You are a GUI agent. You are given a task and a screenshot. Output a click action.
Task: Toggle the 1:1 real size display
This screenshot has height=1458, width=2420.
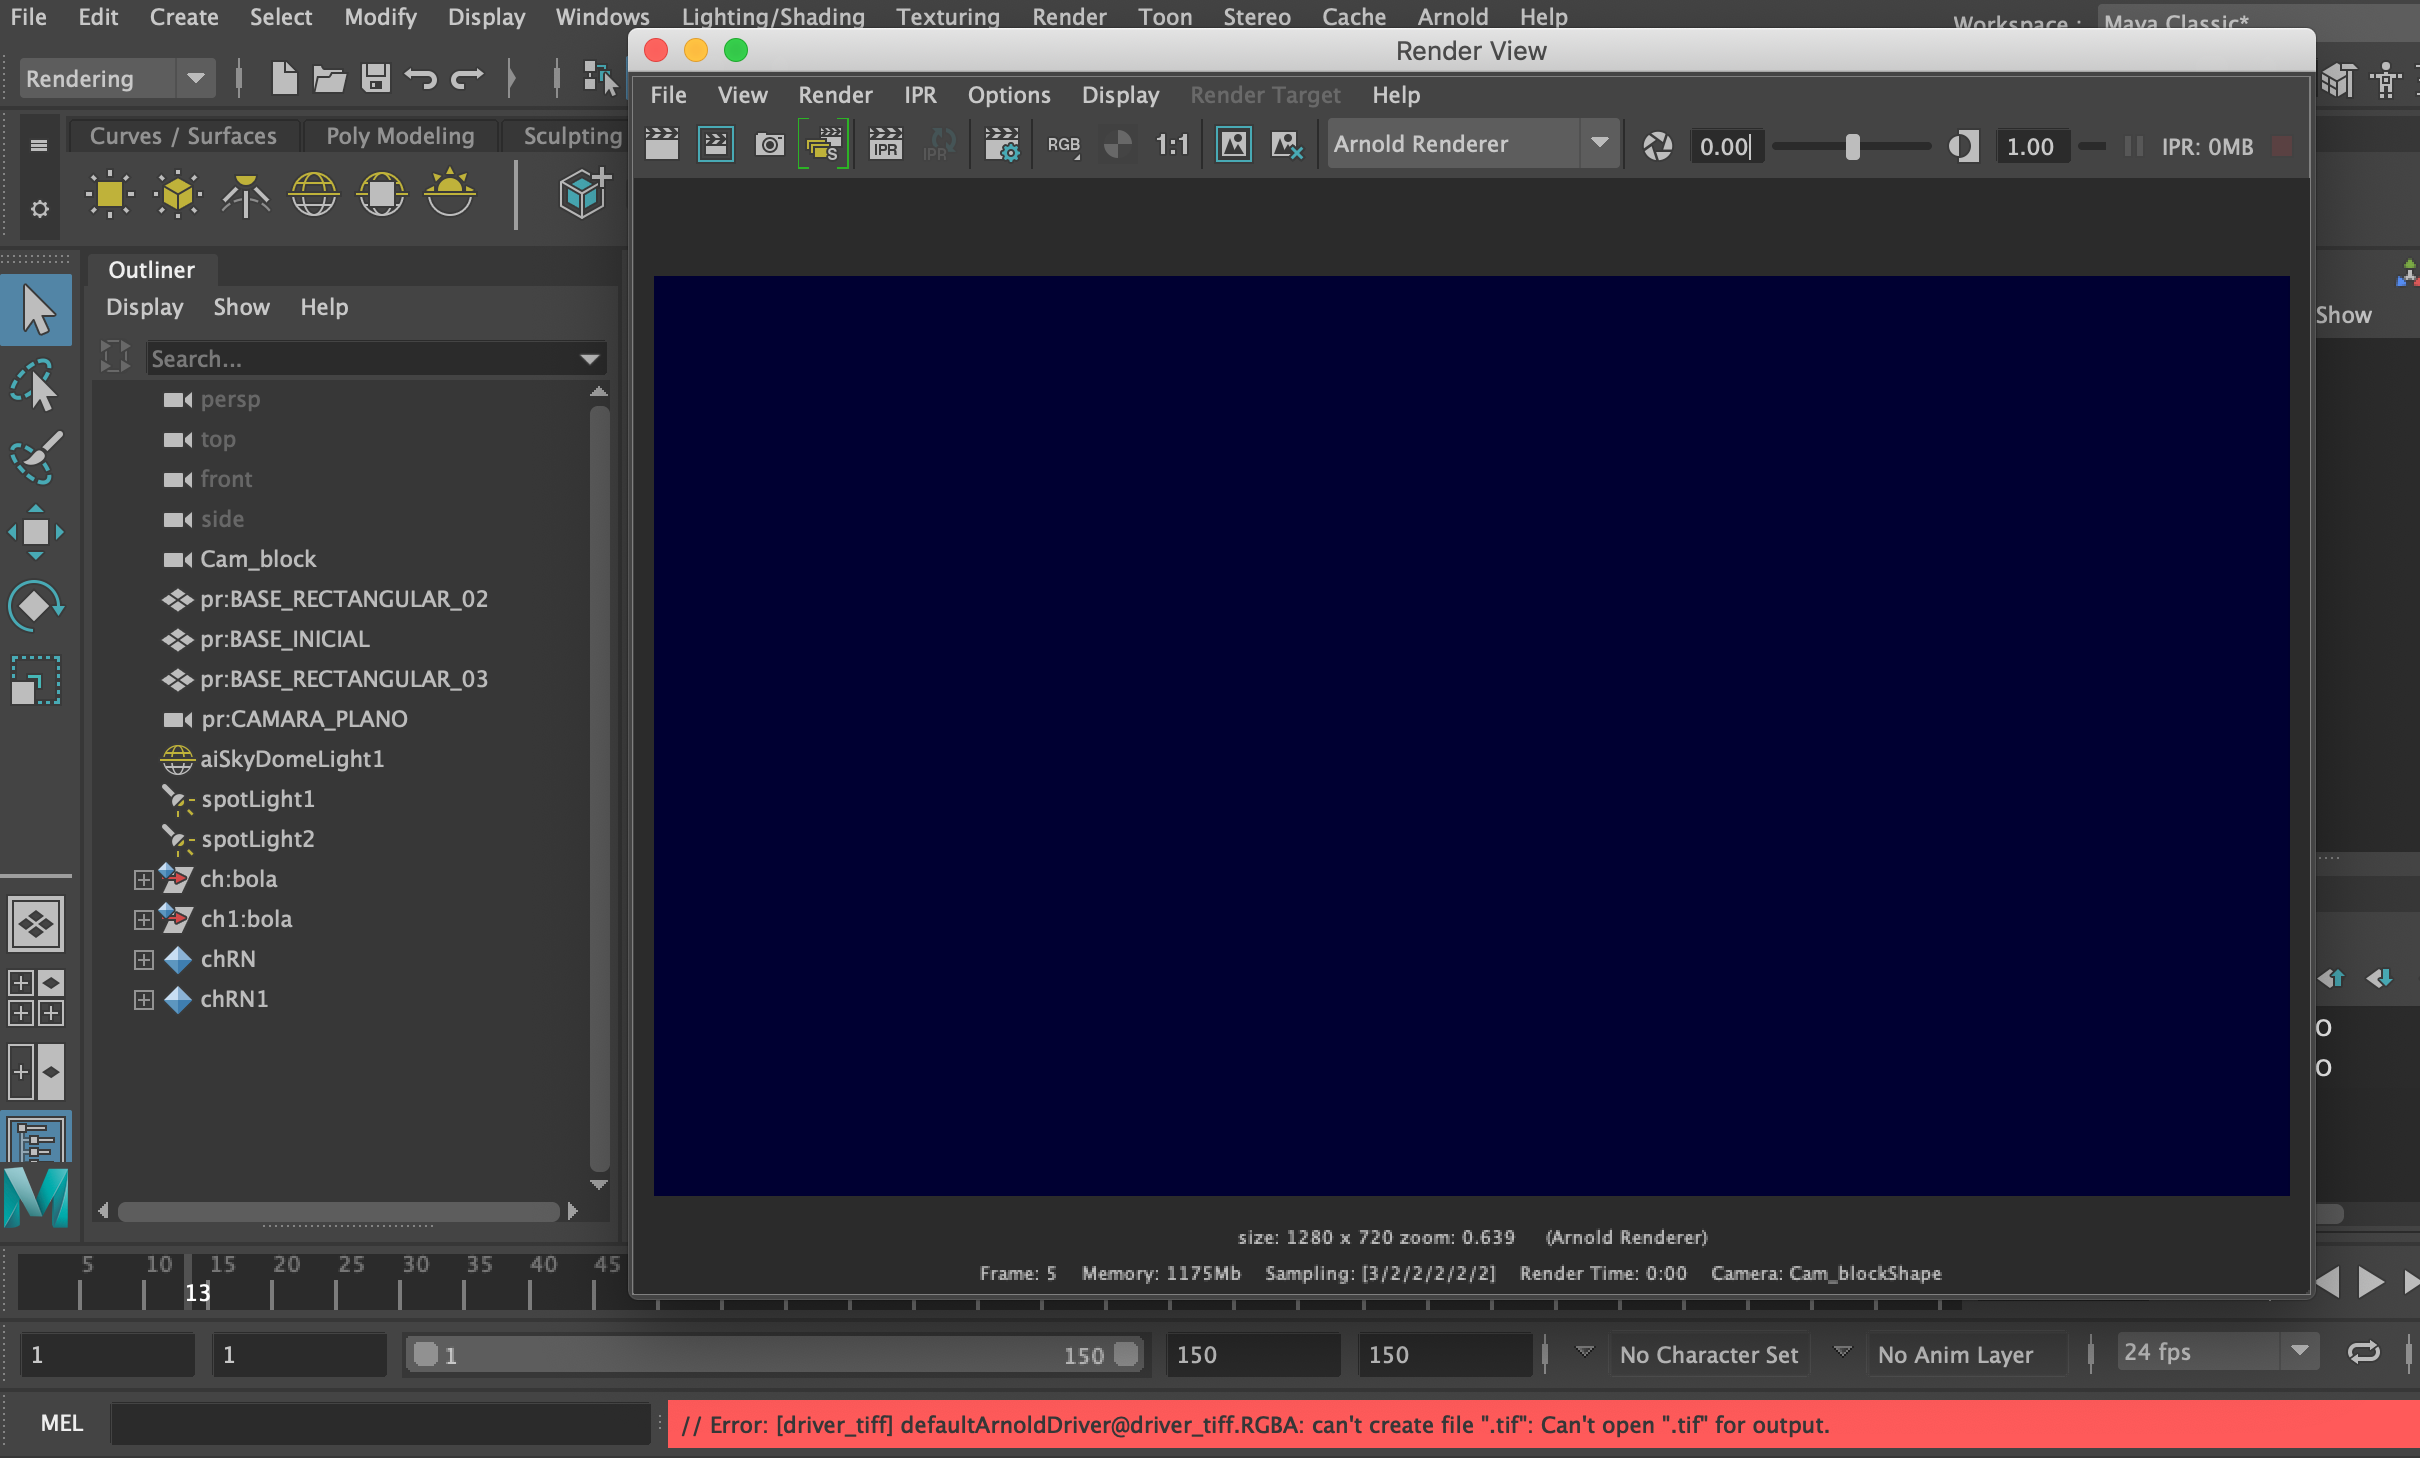click(1172, 145)
